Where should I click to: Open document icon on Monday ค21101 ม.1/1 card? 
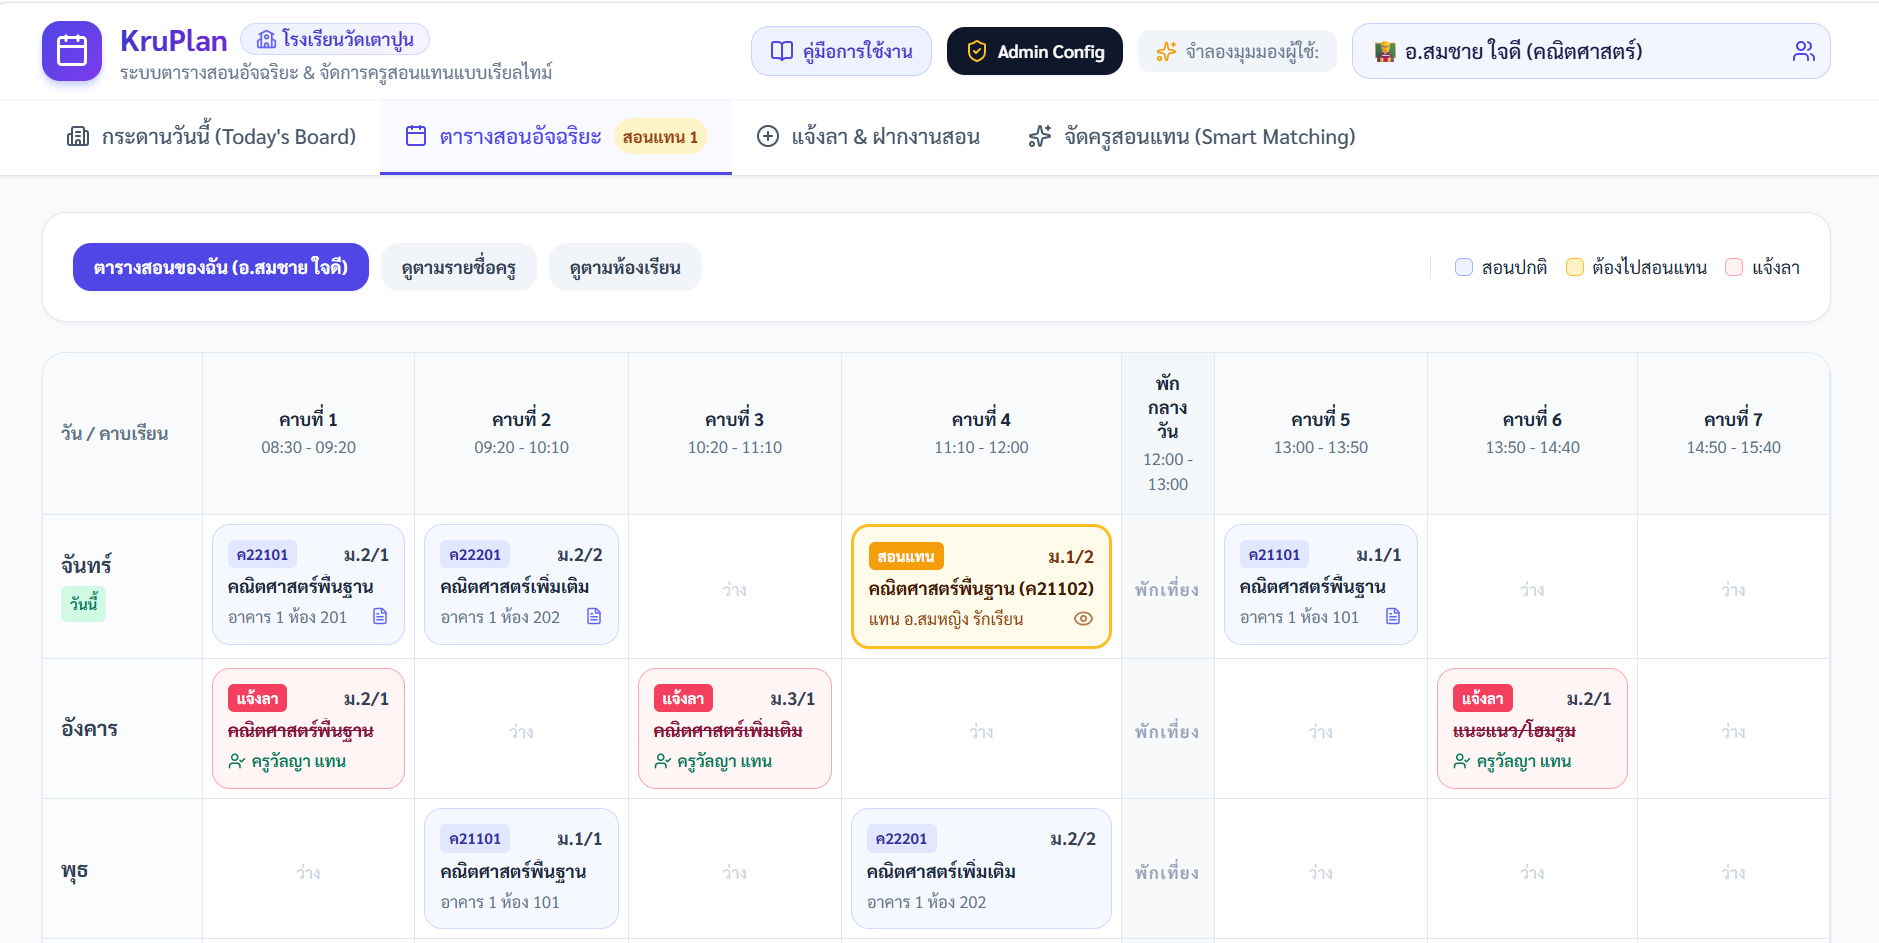(1393, 616)
